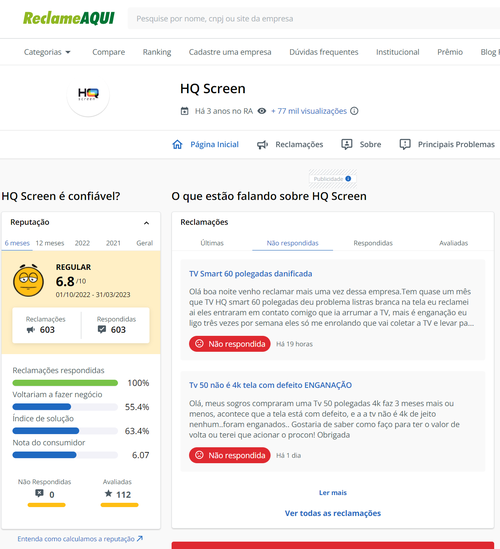Switch to Avaliadas complaints tab

pos(454,243)
